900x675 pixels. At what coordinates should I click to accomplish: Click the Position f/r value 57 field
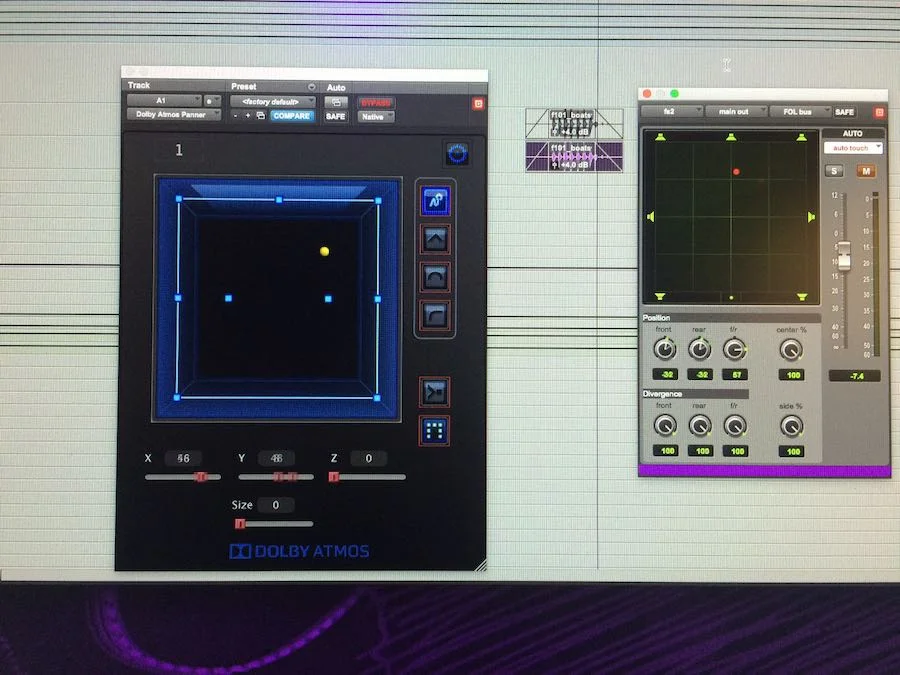point(736,375)
